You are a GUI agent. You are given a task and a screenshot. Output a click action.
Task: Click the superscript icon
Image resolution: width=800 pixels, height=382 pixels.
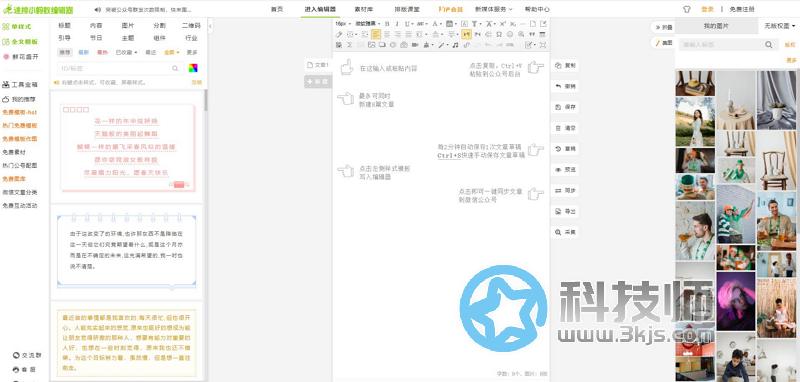(503, 24)
